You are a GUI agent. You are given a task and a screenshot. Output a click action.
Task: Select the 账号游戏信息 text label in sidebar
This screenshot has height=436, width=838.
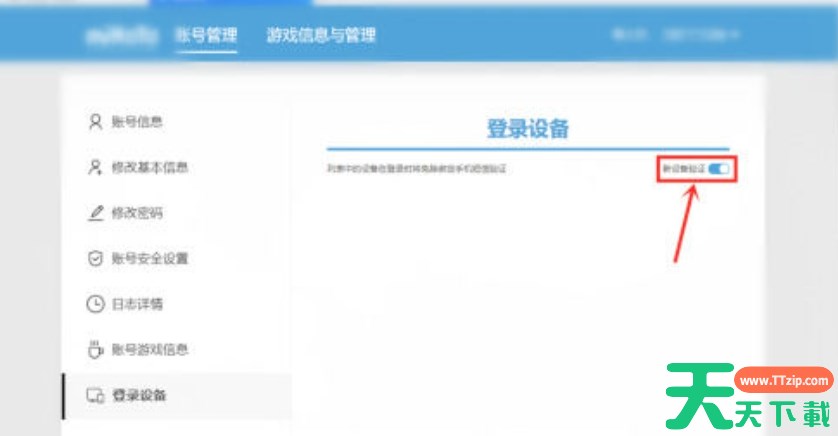coord(150,350)
